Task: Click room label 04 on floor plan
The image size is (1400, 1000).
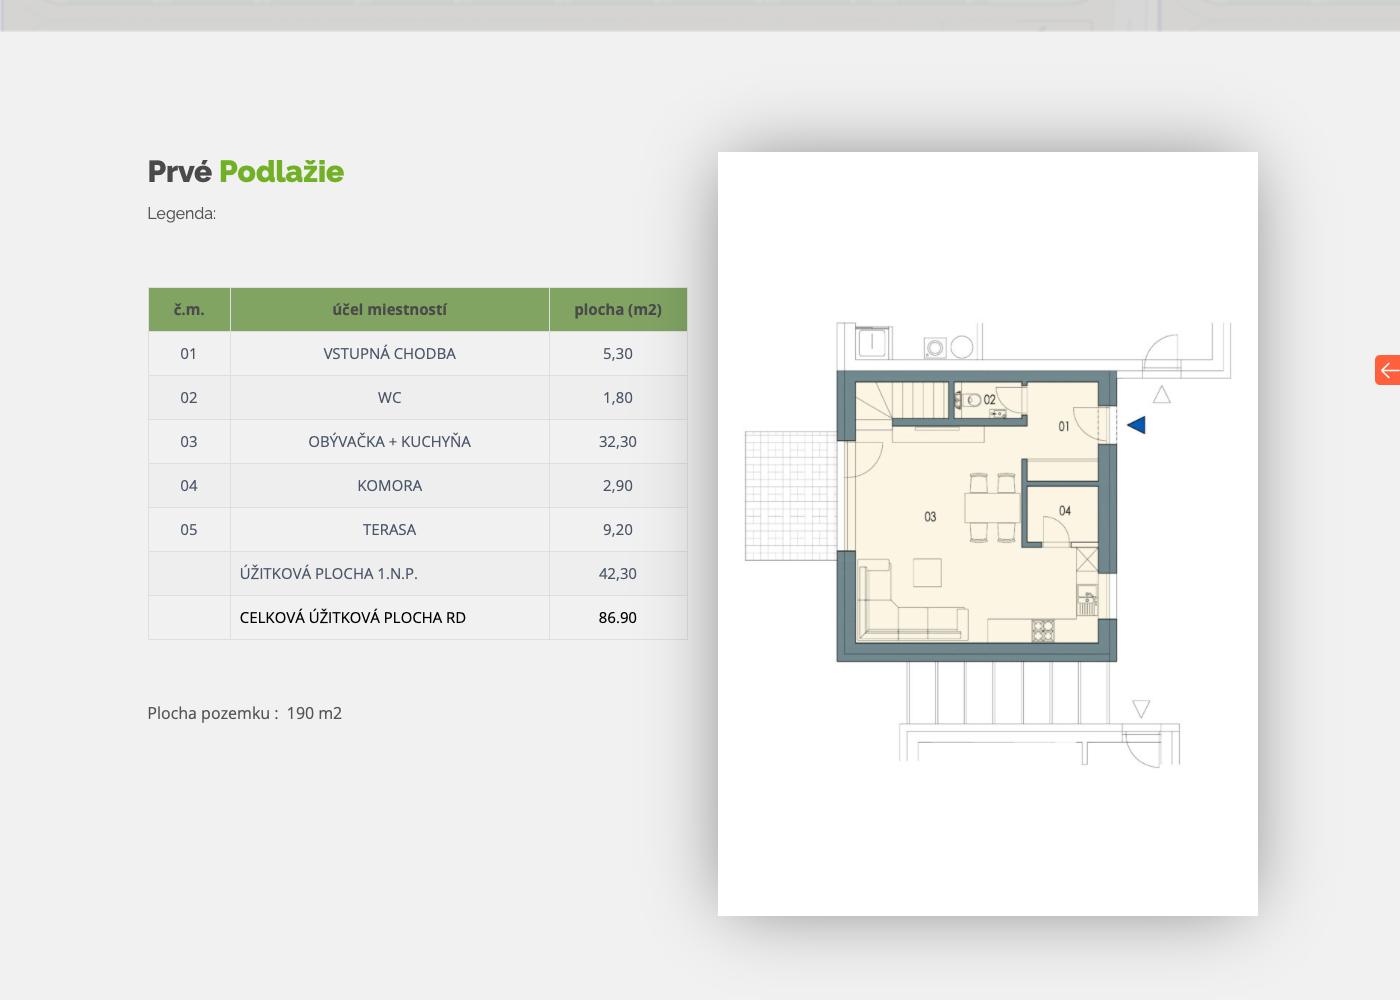Action: pos(1065,511)
